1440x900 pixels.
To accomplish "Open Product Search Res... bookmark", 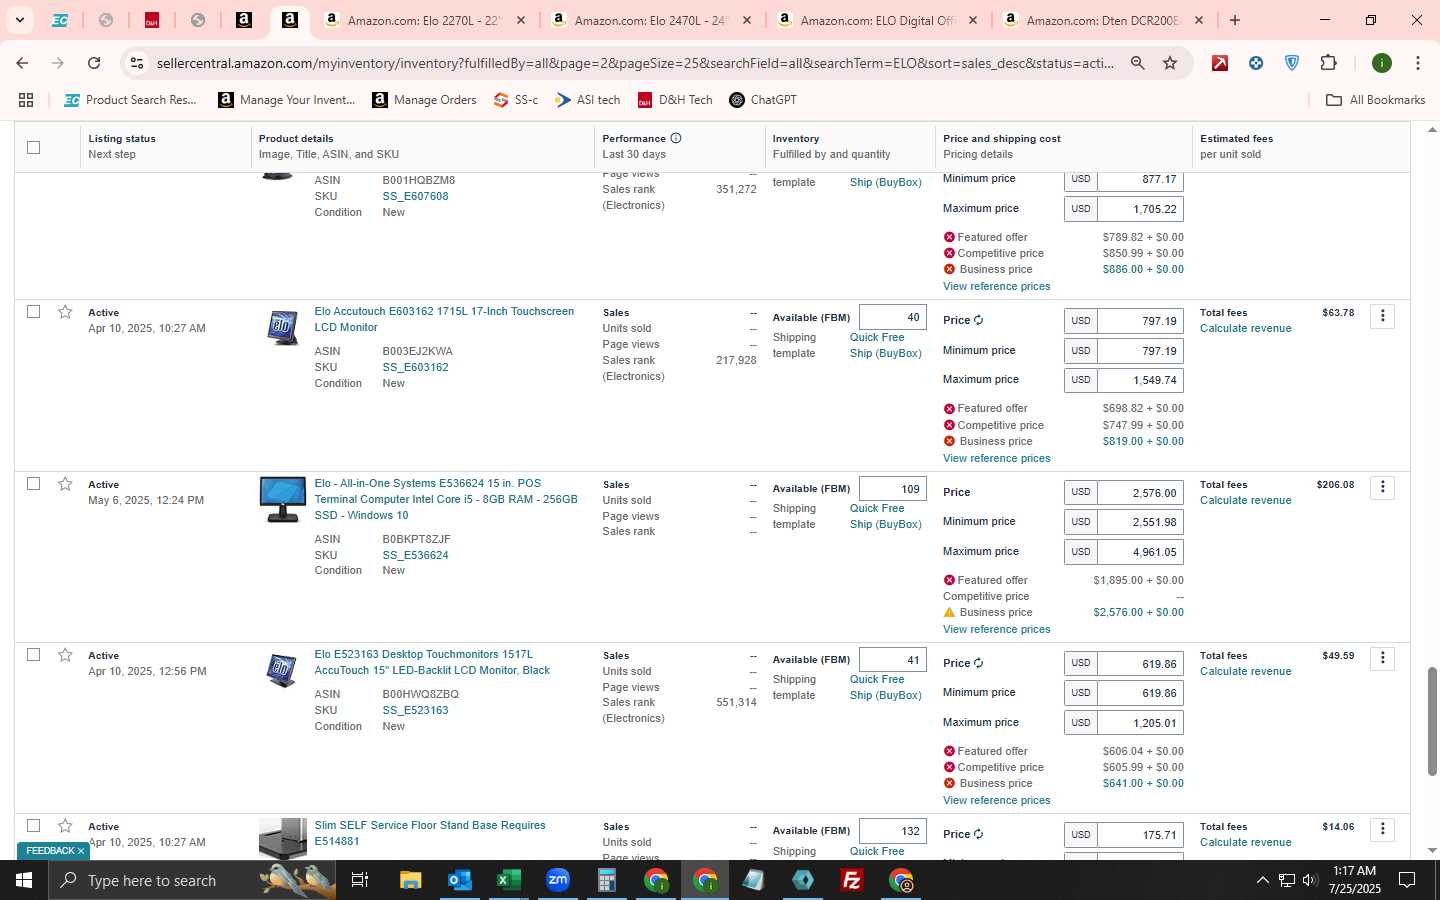I will 130,100.
